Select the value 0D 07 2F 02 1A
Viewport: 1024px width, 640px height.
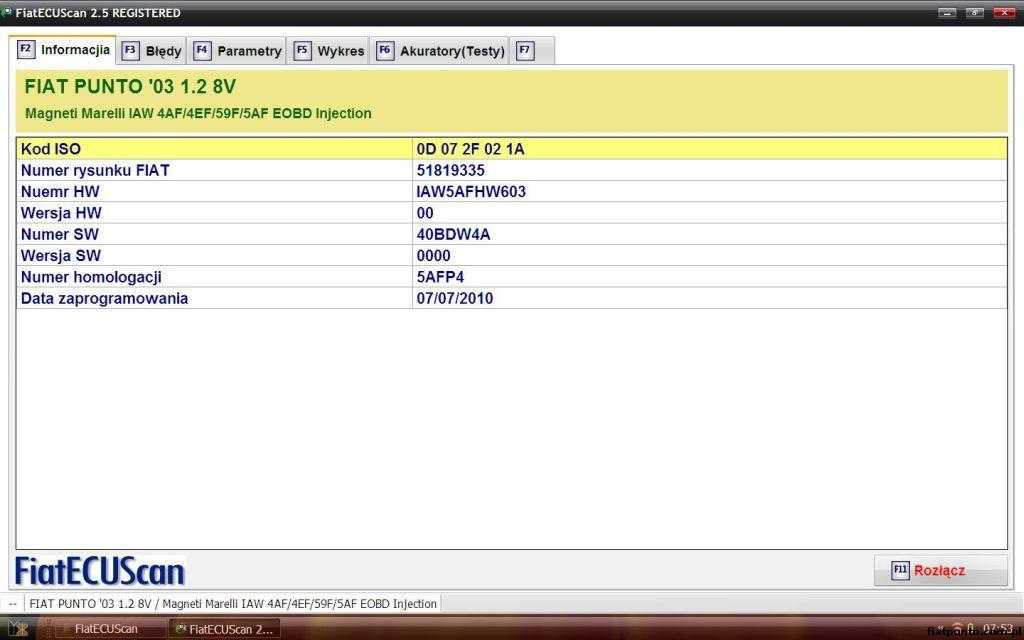470,149
